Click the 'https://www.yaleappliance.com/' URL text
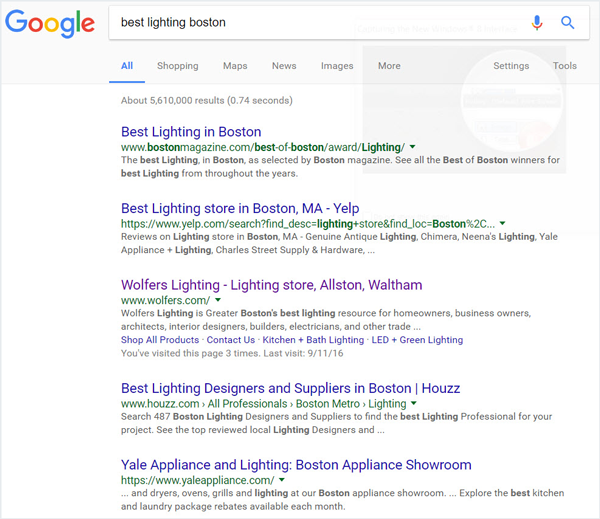 pyautogui.click(x=197, y=480)
